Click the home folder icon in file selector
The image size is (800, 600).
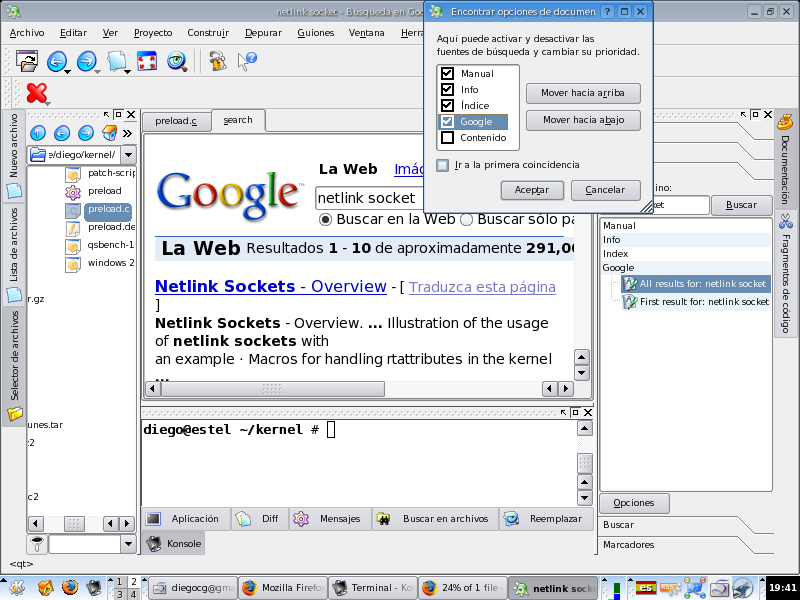pos(110,133)
